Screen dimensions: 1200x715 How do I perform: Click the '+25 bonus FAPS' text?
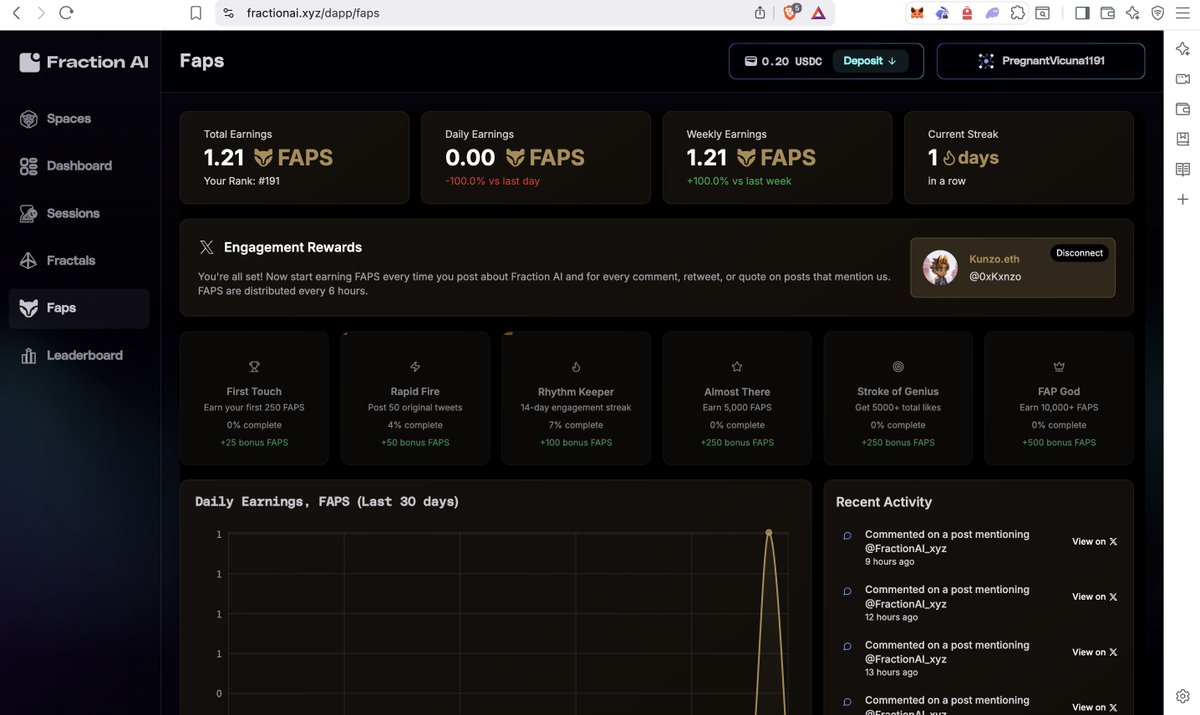pos(254,442)
